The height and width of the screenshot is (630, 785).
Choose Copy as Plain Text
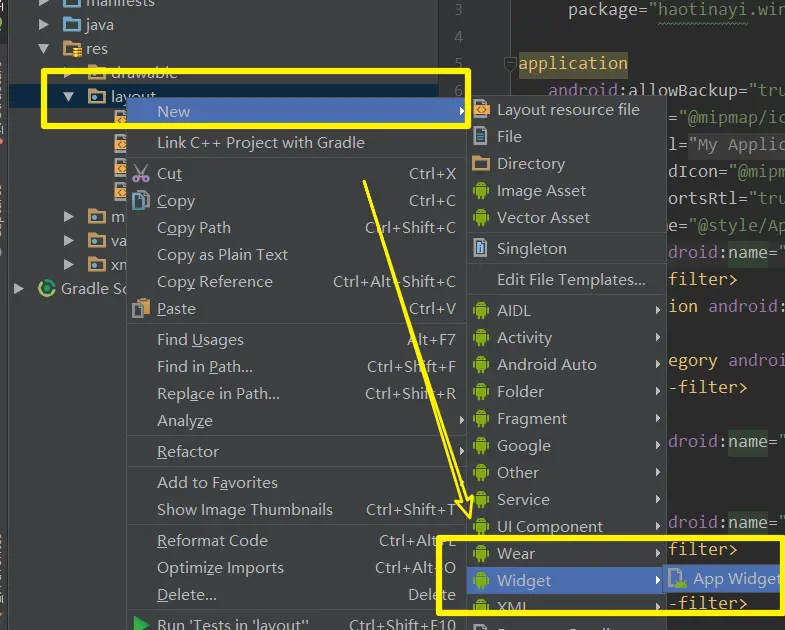pyautogui.click(x=297, y=254)
